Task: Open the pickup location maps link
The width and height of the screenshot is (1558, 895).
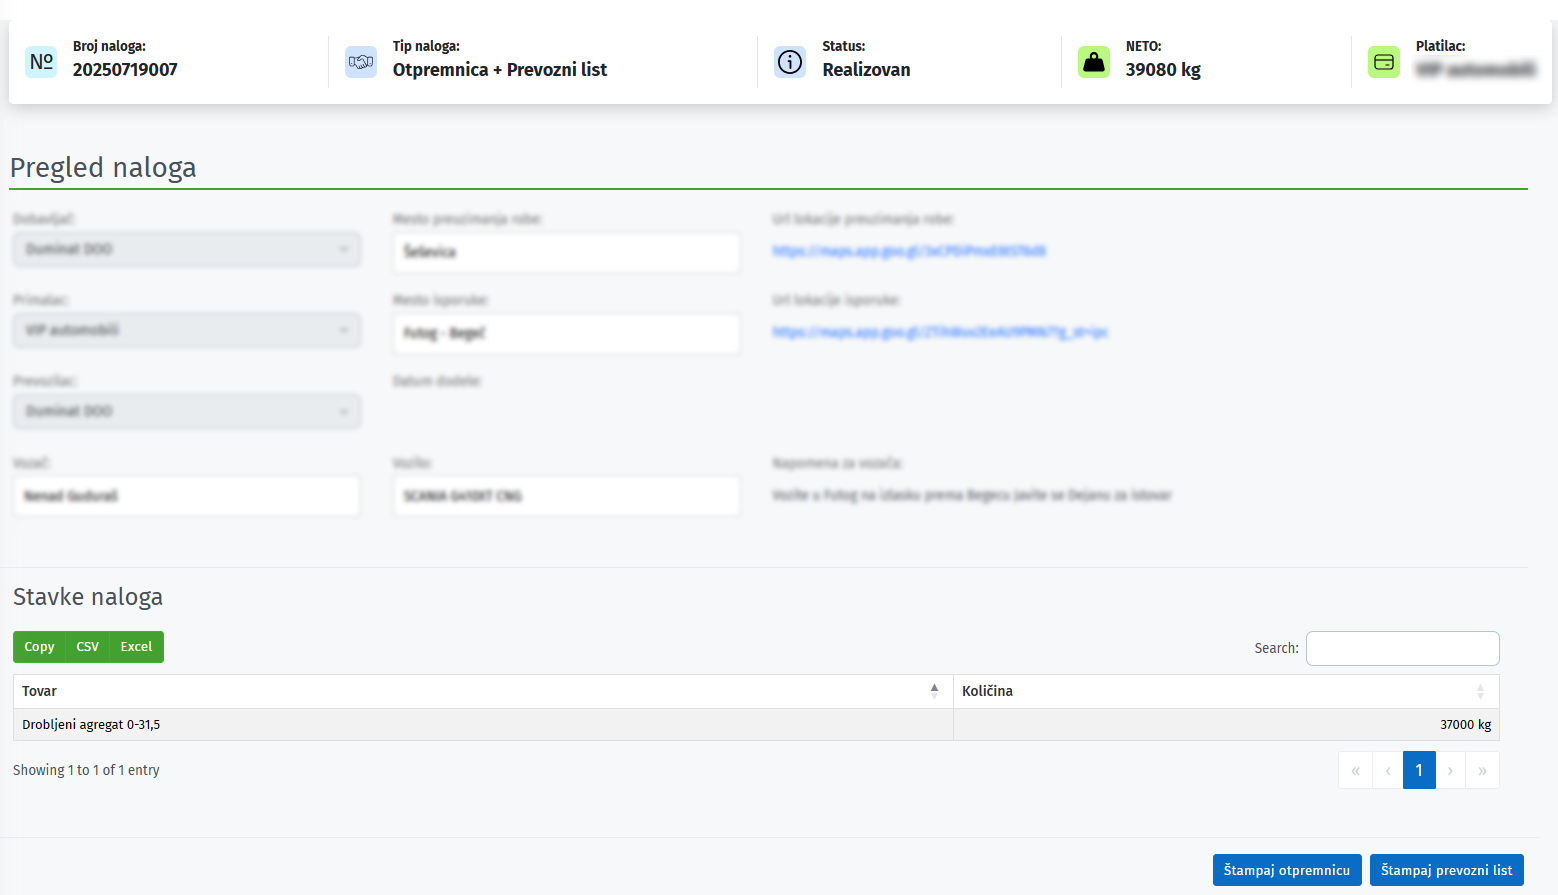Action: click(x=909, y=251)
